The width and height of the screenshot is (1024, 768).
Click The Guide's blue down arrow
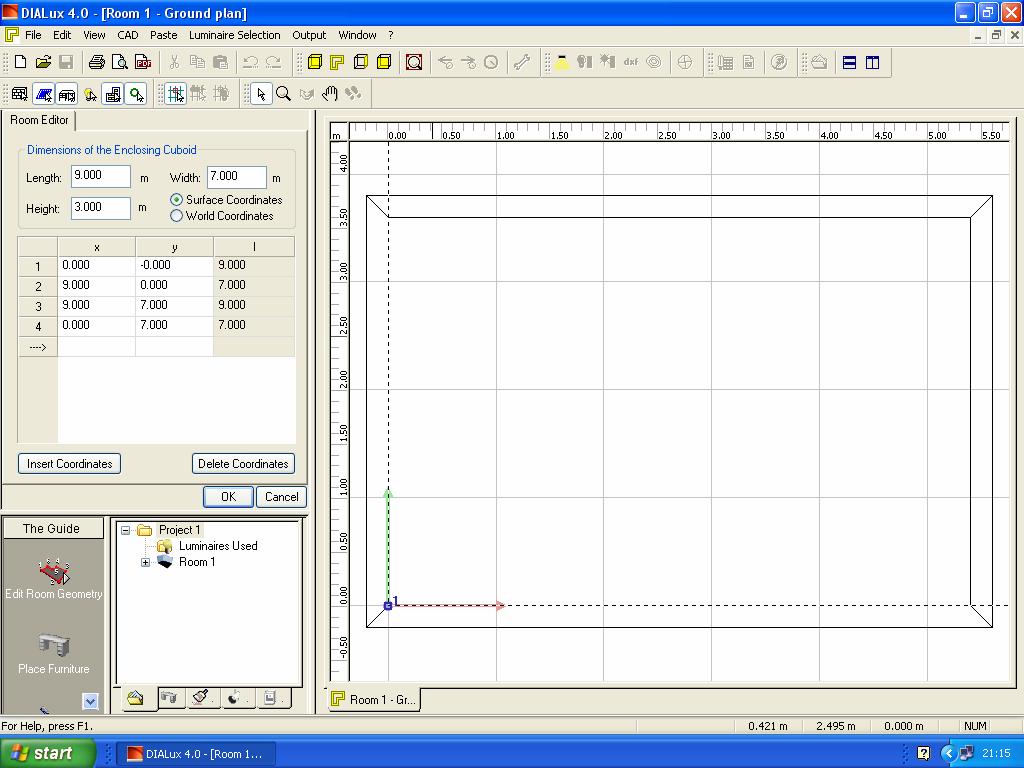[90, 701]
